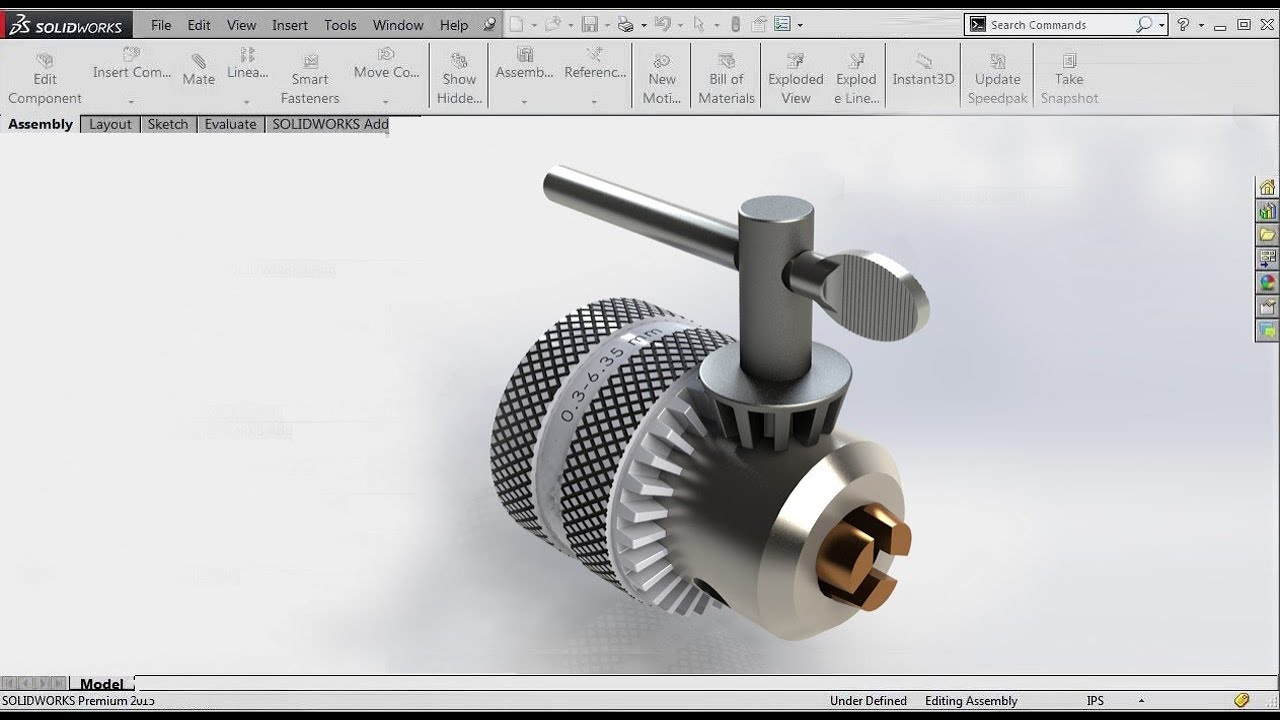Click the SOLIDWORKS logo button
This screenshot has width=1280, height=720.
click(66, 26)
